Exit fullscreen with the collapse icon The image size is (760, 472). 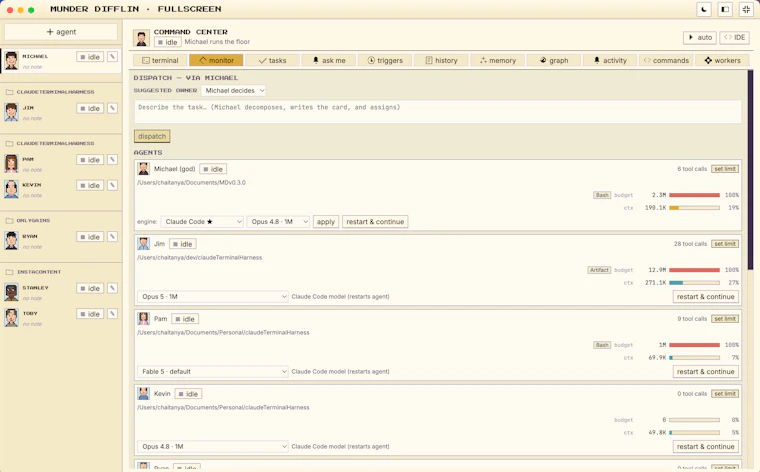tap(746, 9)
